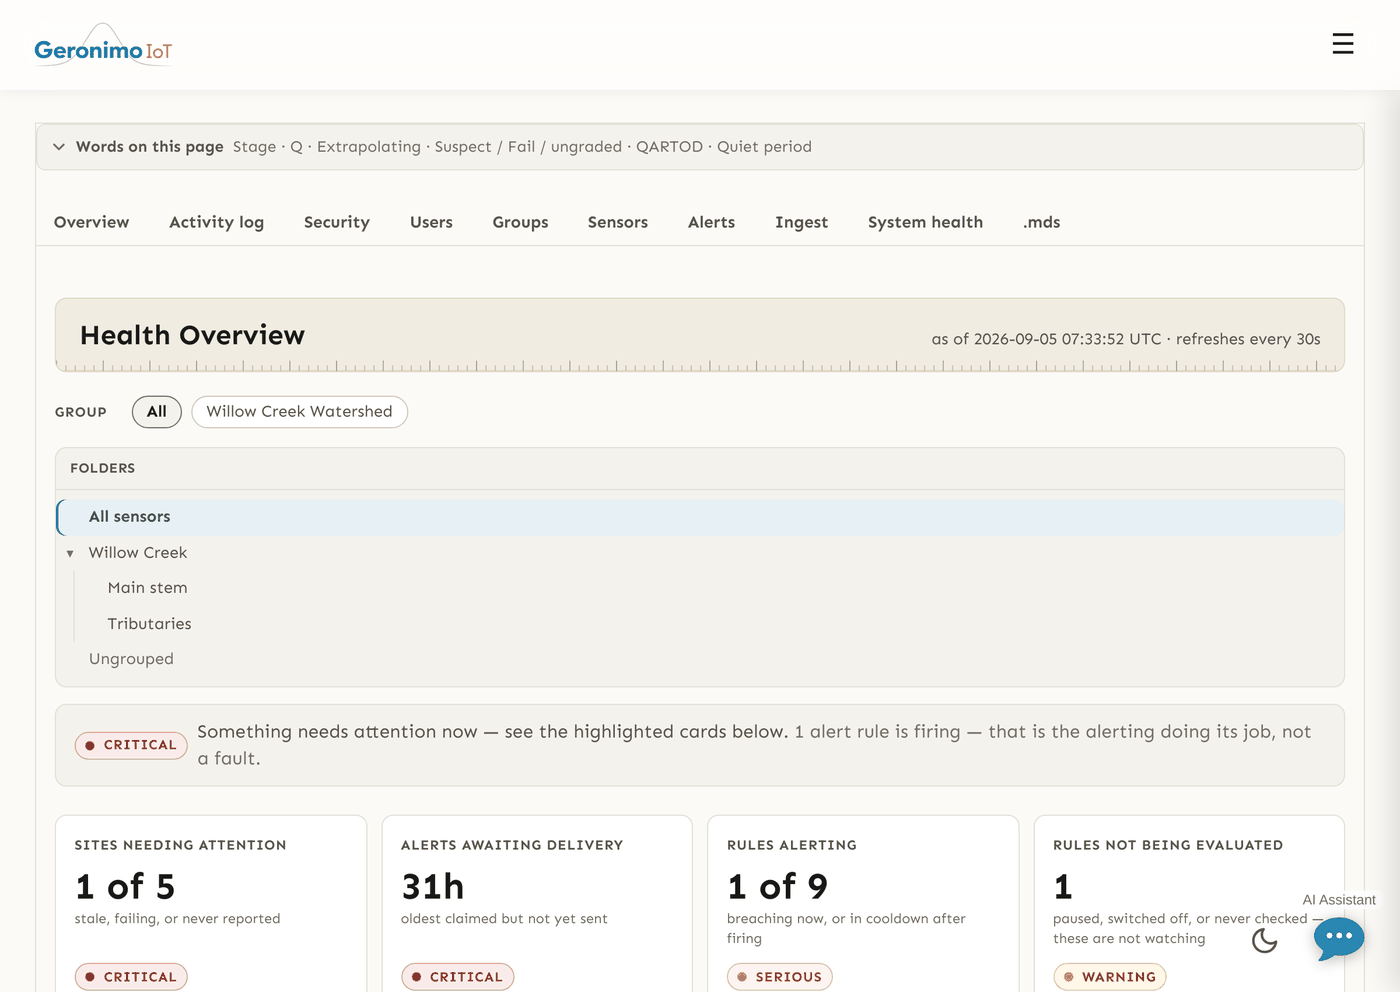Click the CRITICAL badge on Alerts Awaiting Delivery

(458, 977)
